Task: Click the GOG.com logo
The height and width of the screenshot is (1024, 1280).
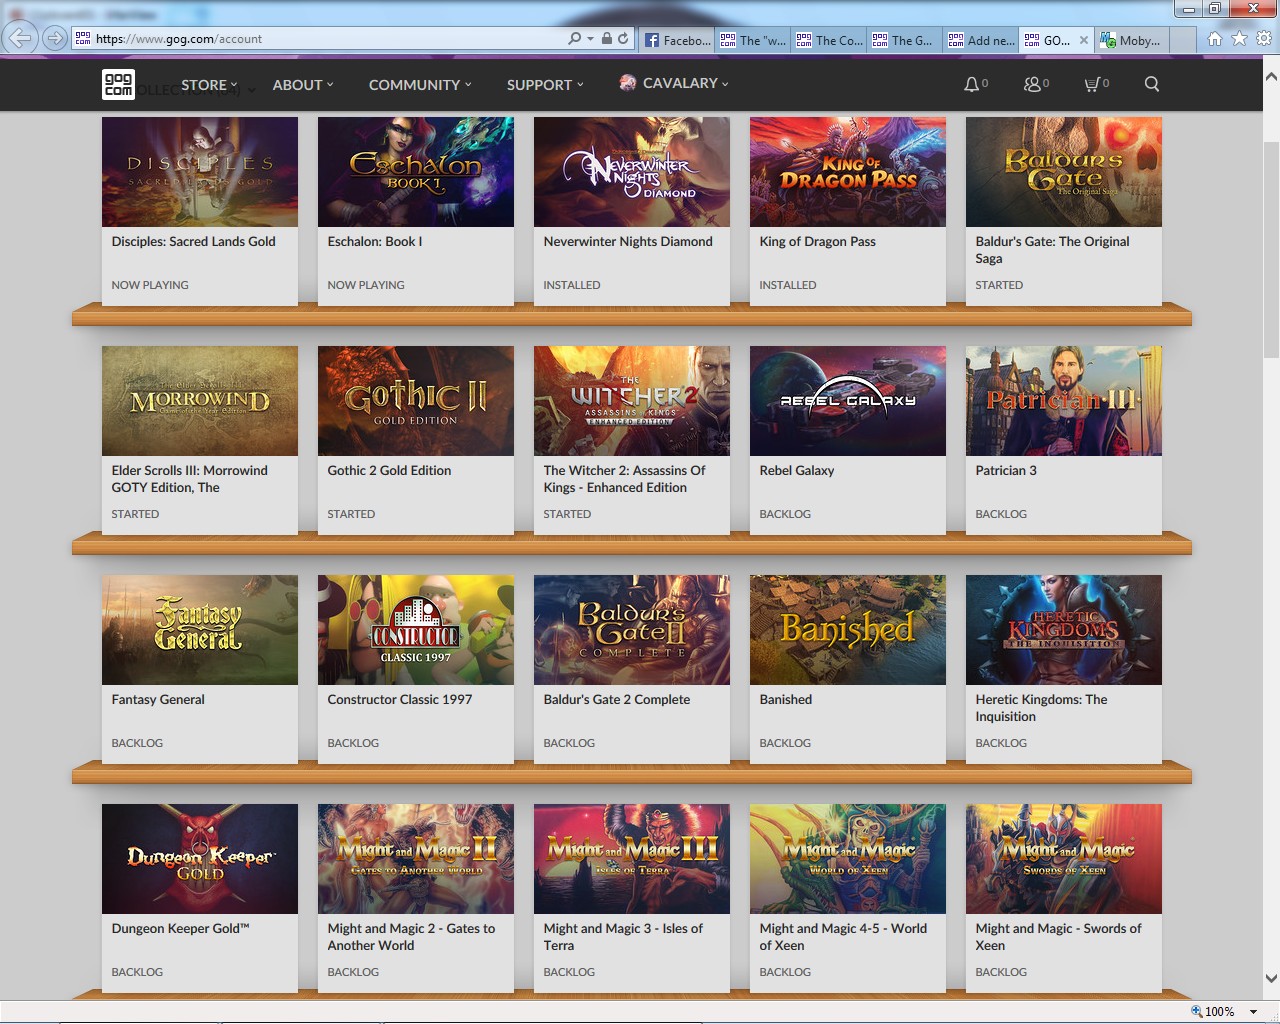Action: pyautogui.click(x=118, y=84)
